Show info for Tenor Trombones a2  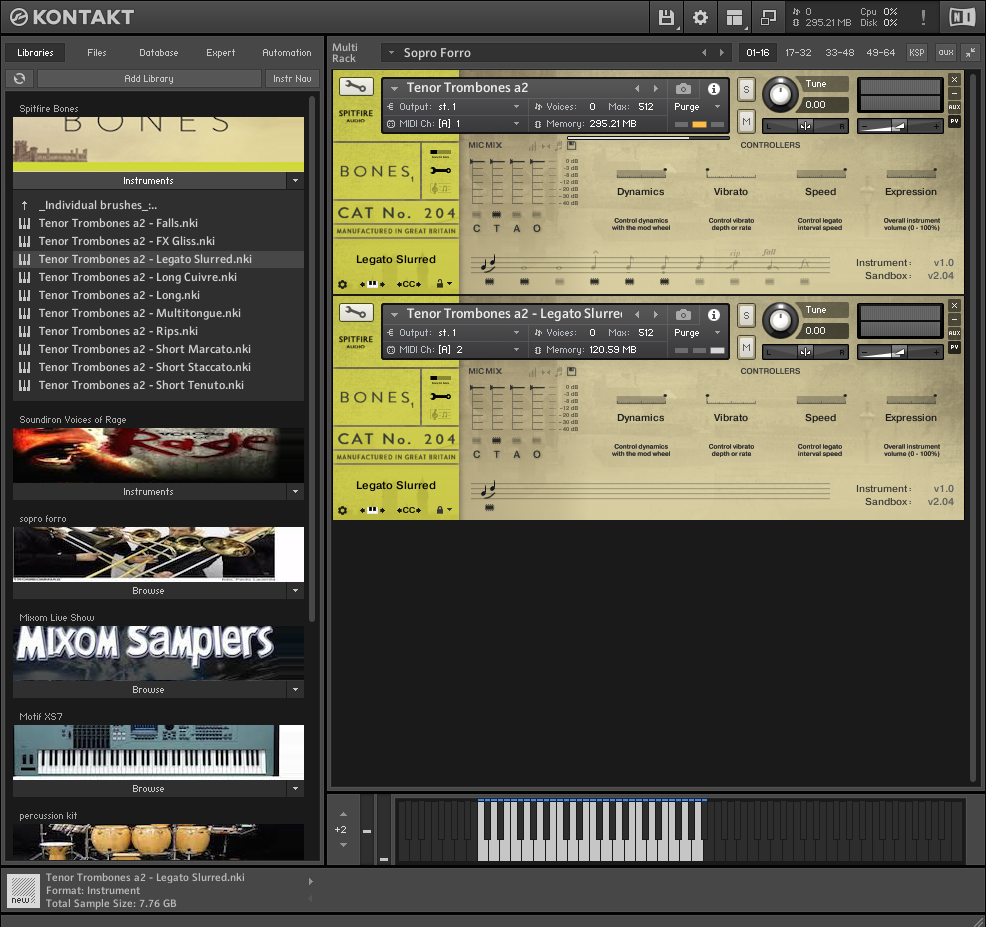pyautogui.click(x=714, y=89)
